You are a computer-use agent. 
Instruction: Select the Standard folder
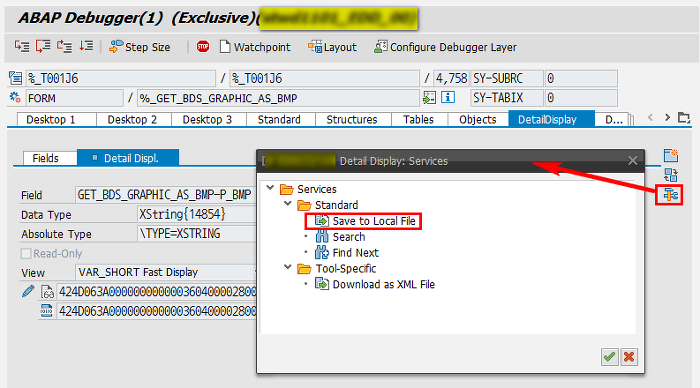coord(328,205)
